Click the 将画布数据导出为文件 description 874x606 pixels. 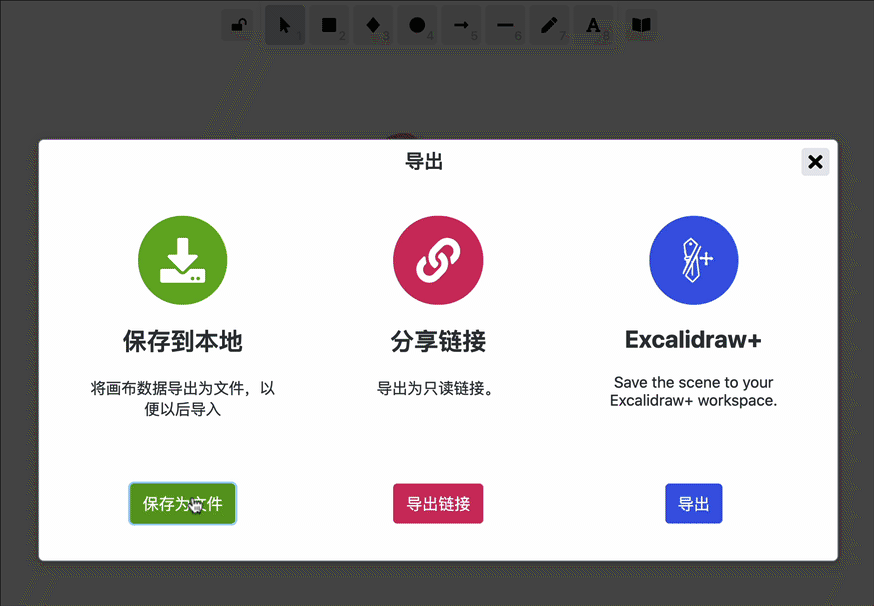(183, 399)
